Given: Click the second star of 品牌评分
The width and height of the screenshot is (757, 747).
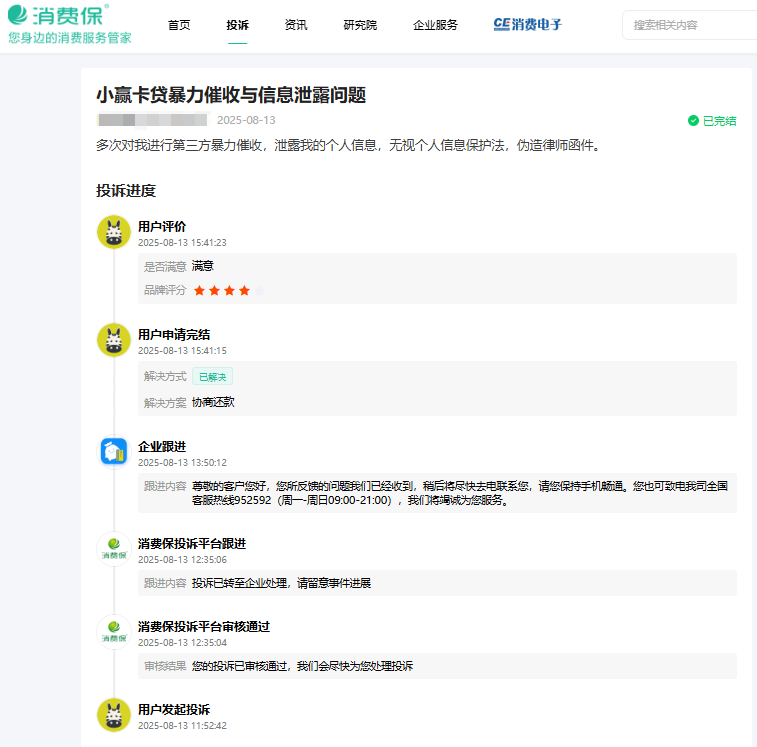Looking at the screenshot, I should 214,290.
